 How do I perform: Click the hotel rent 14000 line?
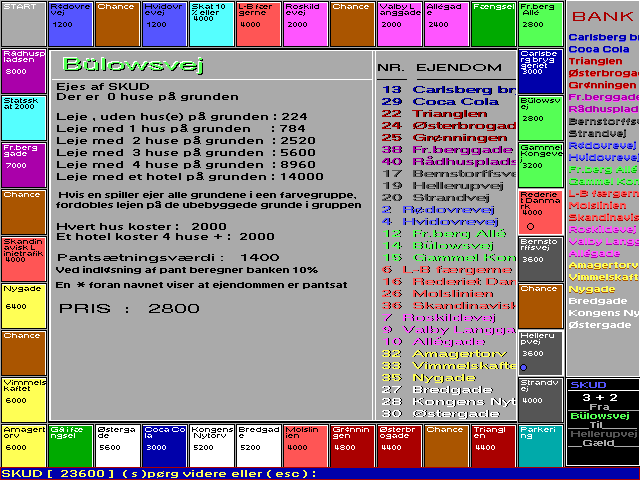point(190,177)
